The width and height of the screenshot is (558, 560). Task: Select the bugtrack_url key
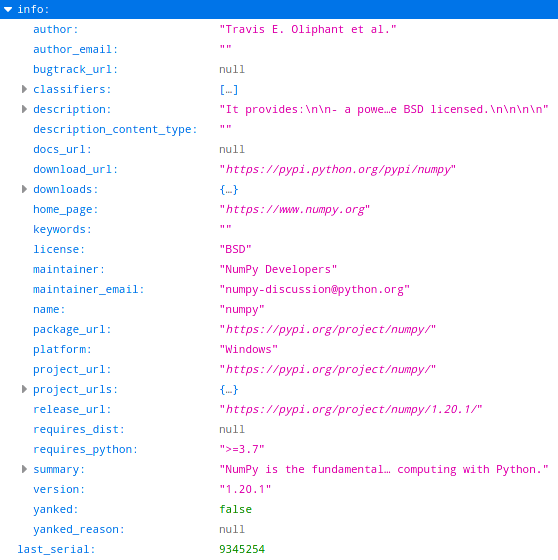coord(75,69)
